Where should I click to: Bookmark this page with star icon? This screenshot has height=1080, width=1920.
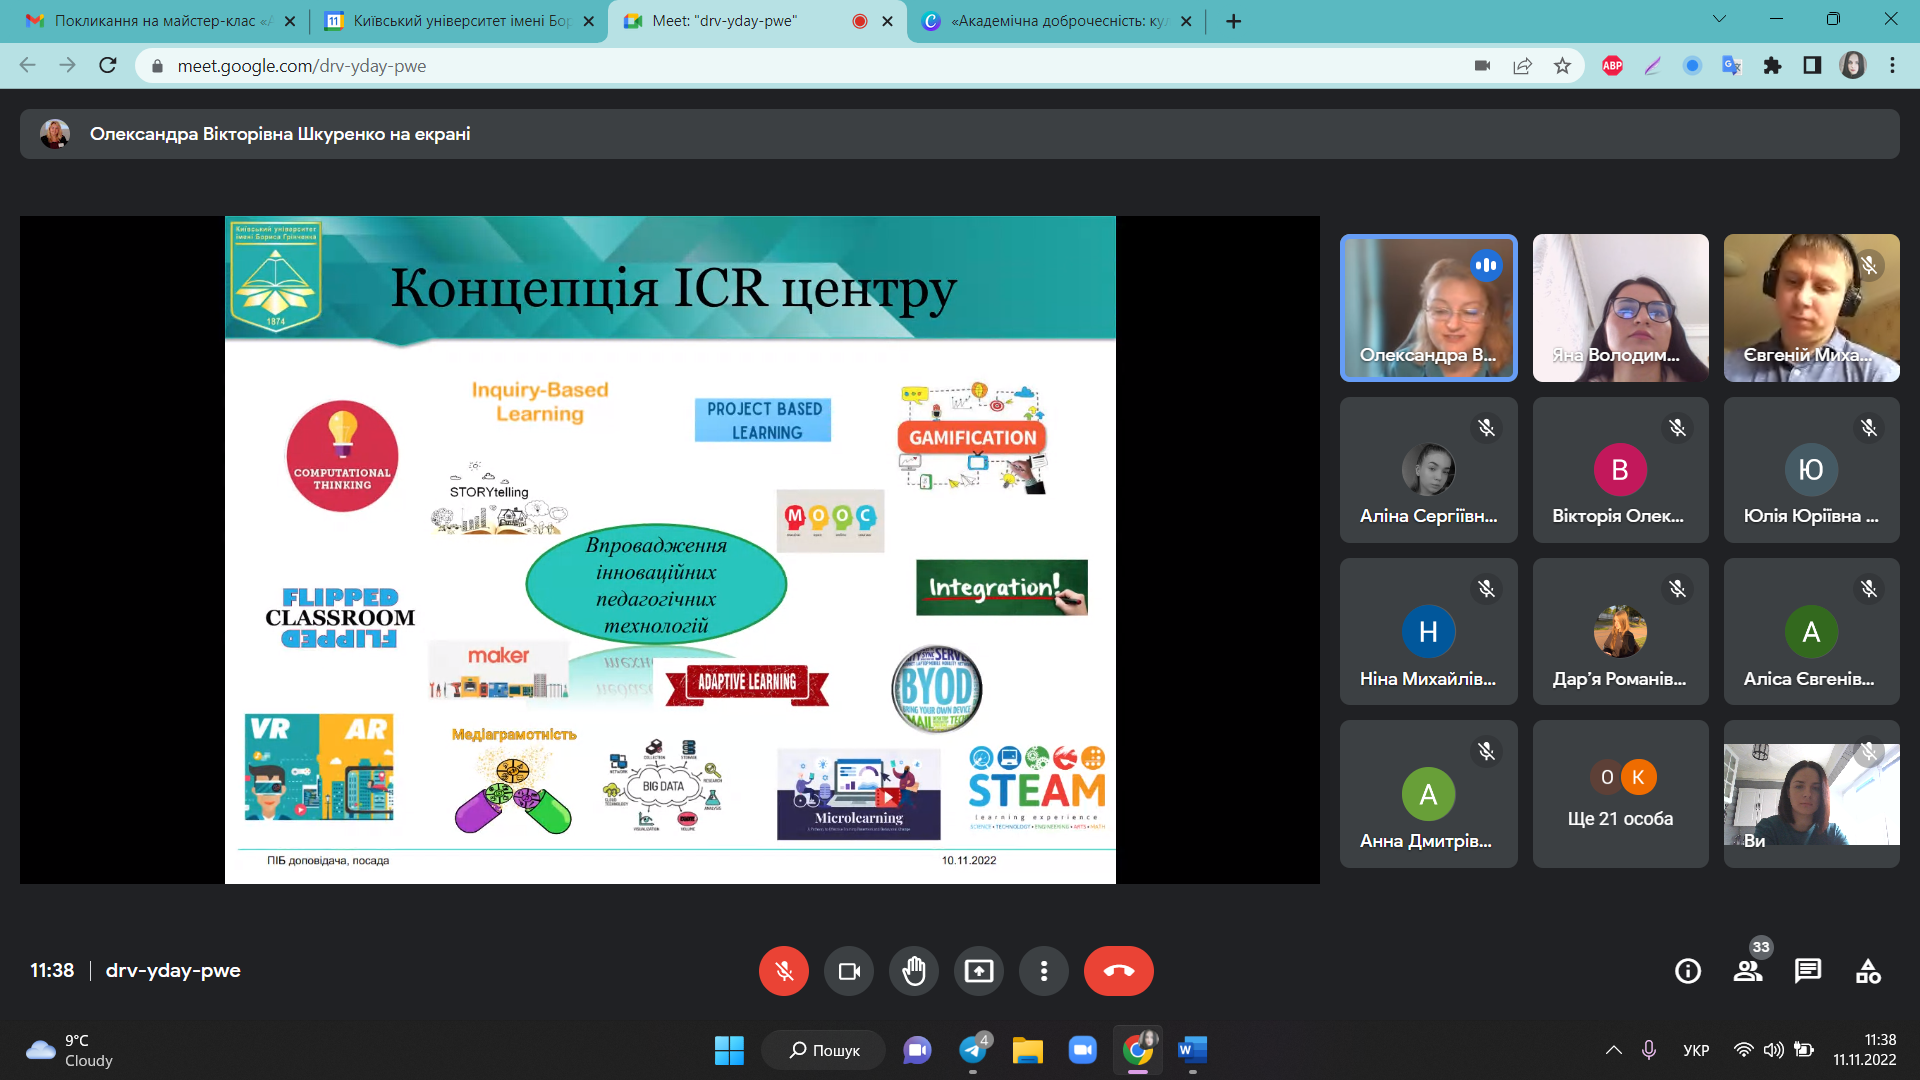coord(1562,66)
